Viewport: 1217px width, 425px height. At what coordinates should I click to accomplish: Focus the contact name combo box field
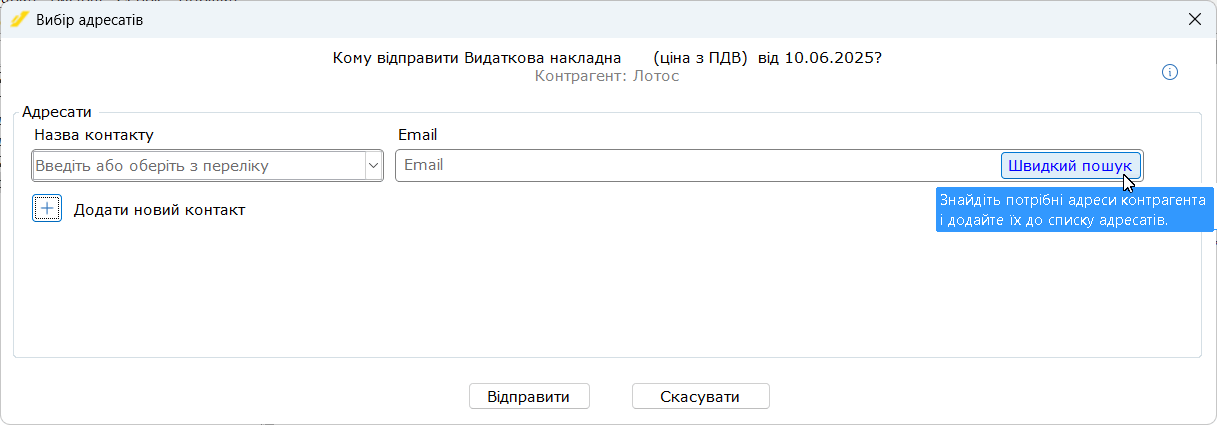[199, 166]
